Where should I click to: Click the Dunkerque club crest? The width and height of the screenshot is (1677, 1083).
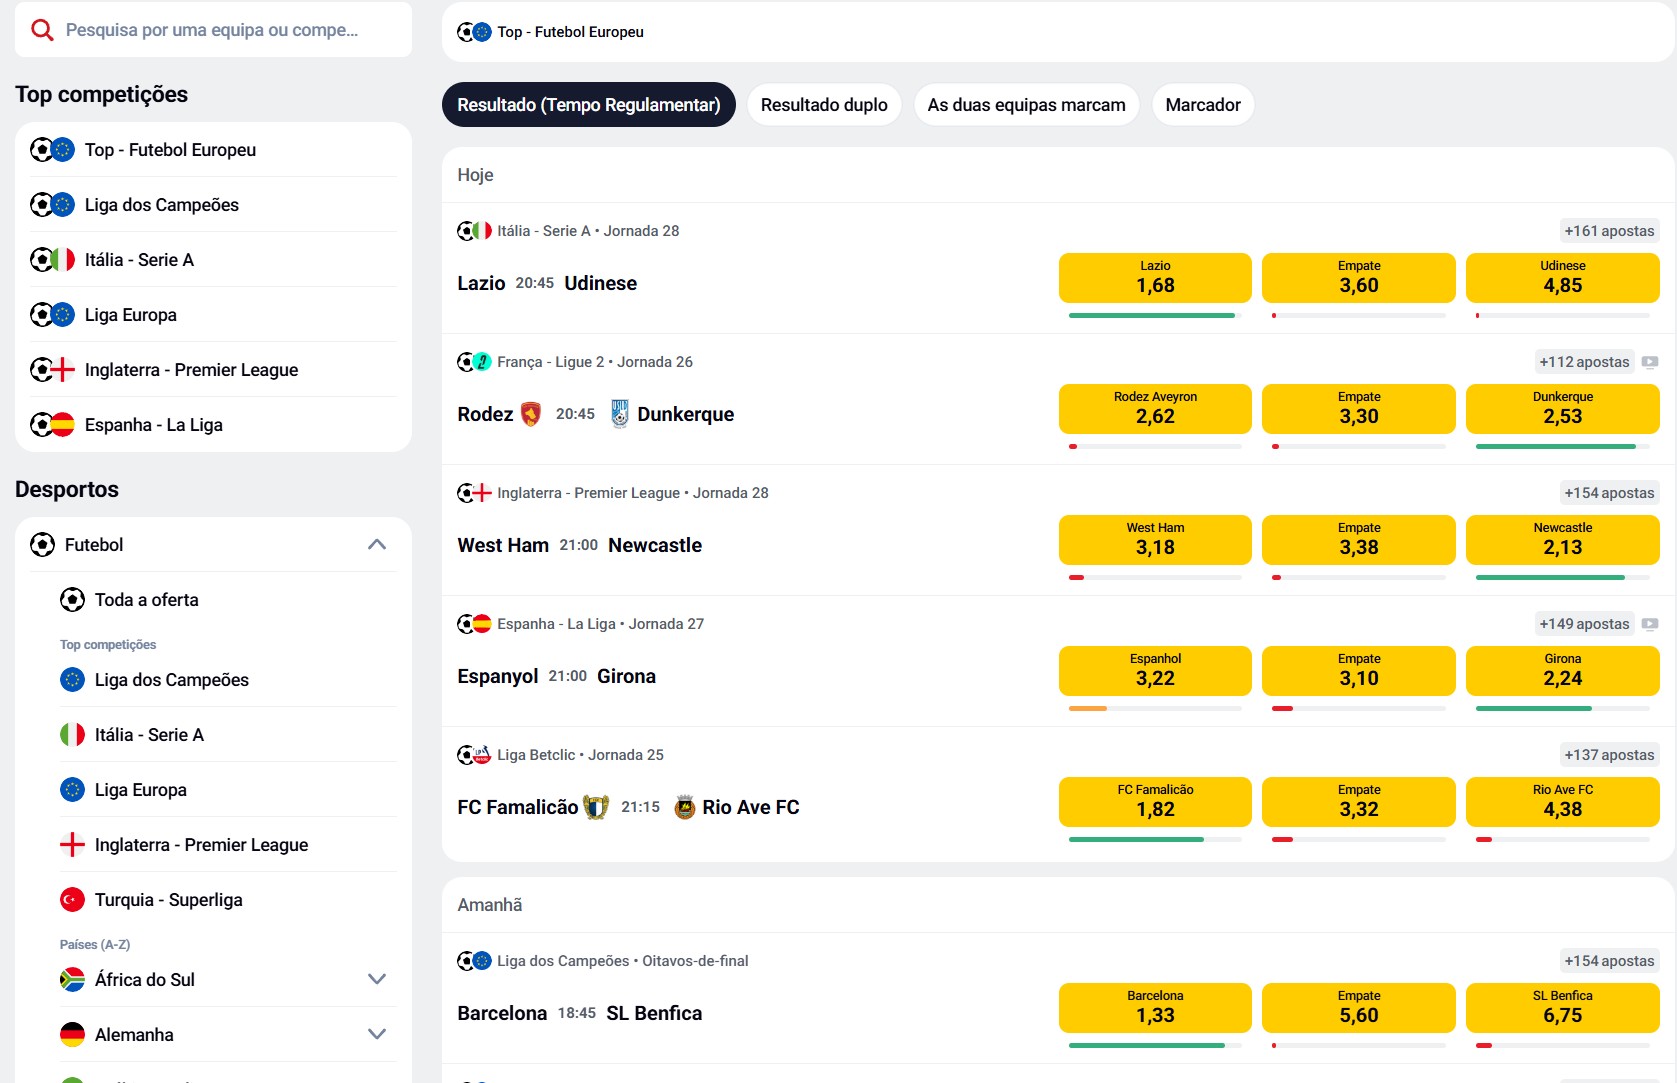(620, 414)
